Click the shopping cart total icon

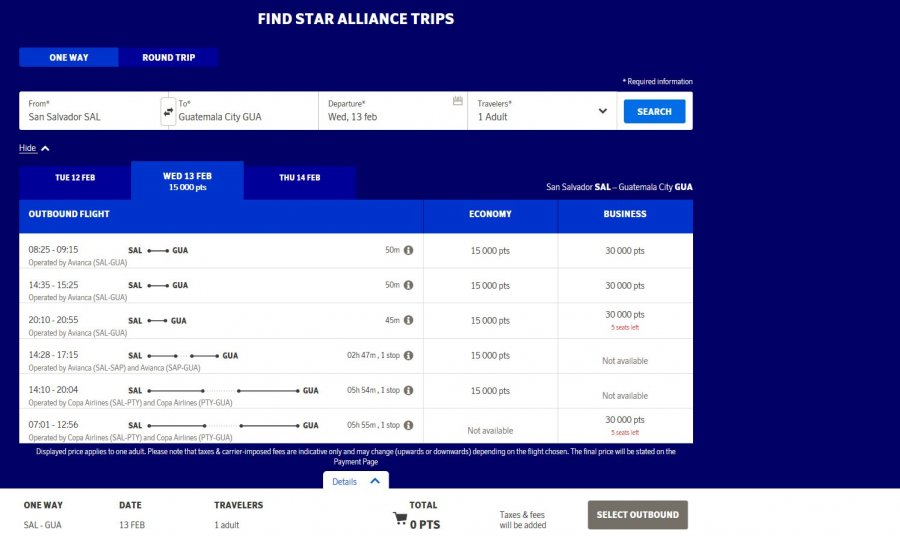[400, 518]
